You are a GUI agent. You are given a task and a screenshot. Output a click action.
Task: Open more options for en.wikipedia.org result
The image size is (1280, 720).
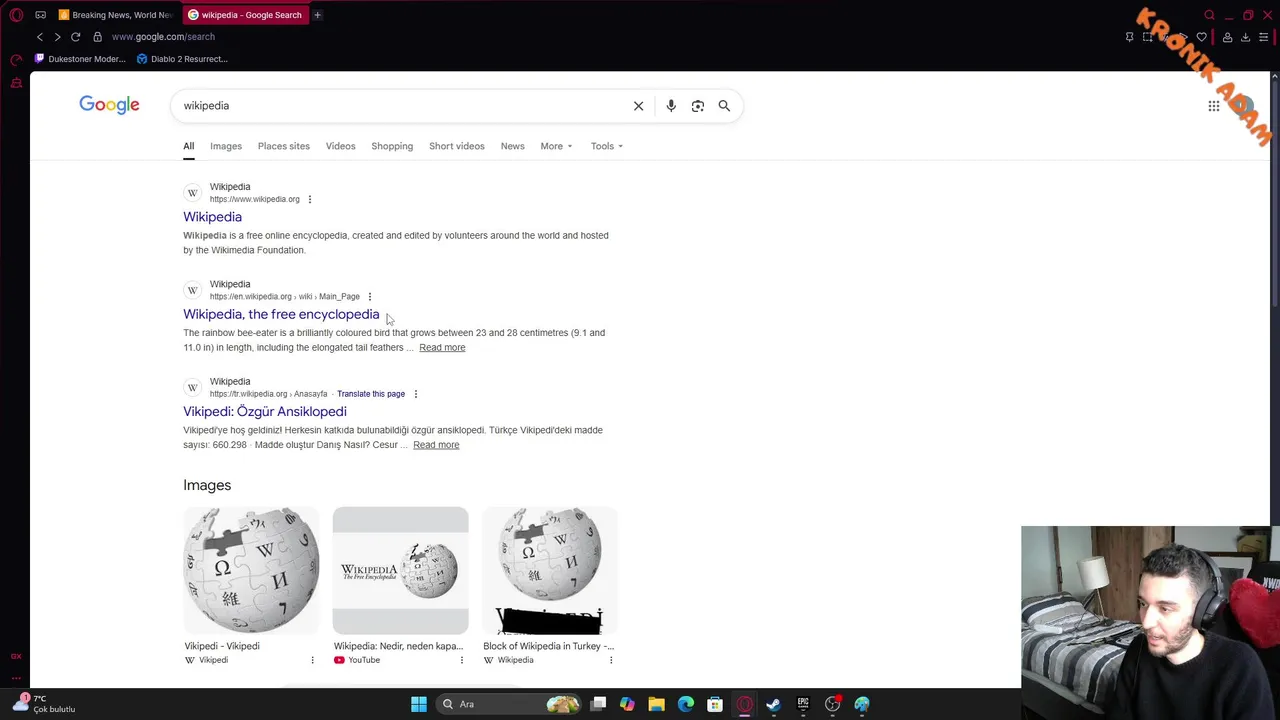[370, 297]
